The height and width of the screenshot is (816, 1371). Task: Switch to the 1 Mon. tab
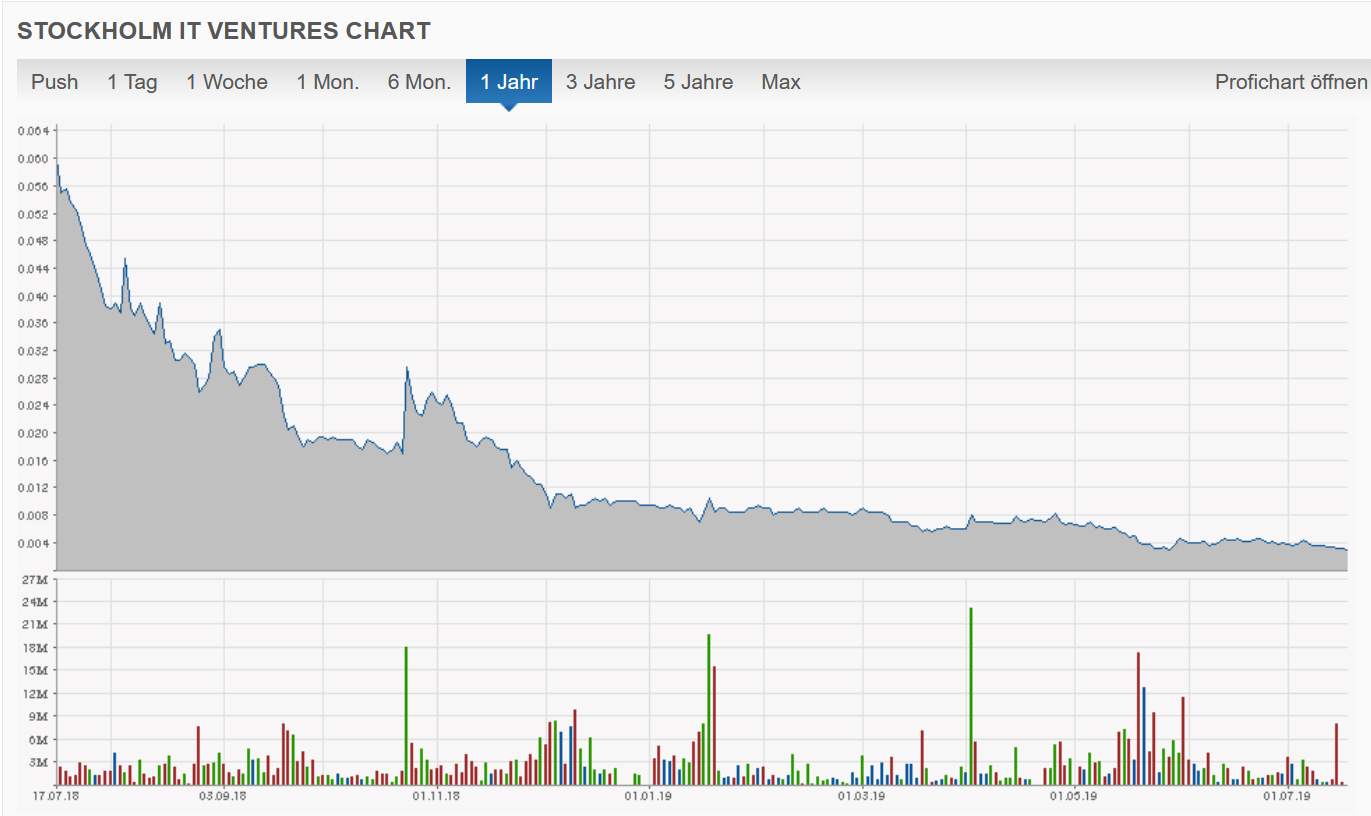pos(328,82)
